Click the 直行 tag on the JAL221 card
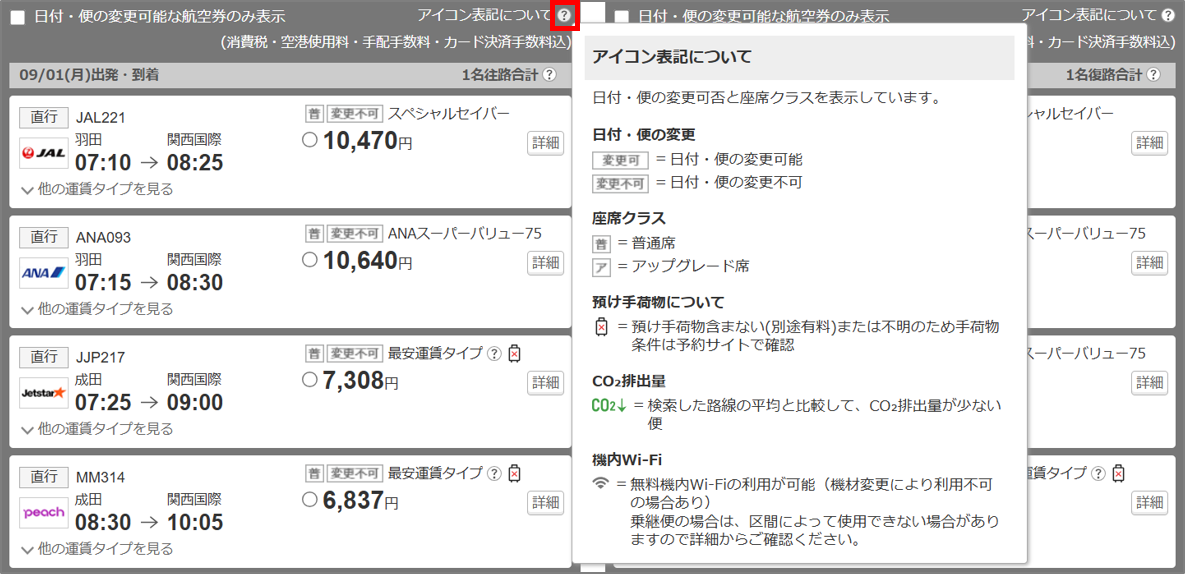1185x574 pixels. click(x=44, y=117)
